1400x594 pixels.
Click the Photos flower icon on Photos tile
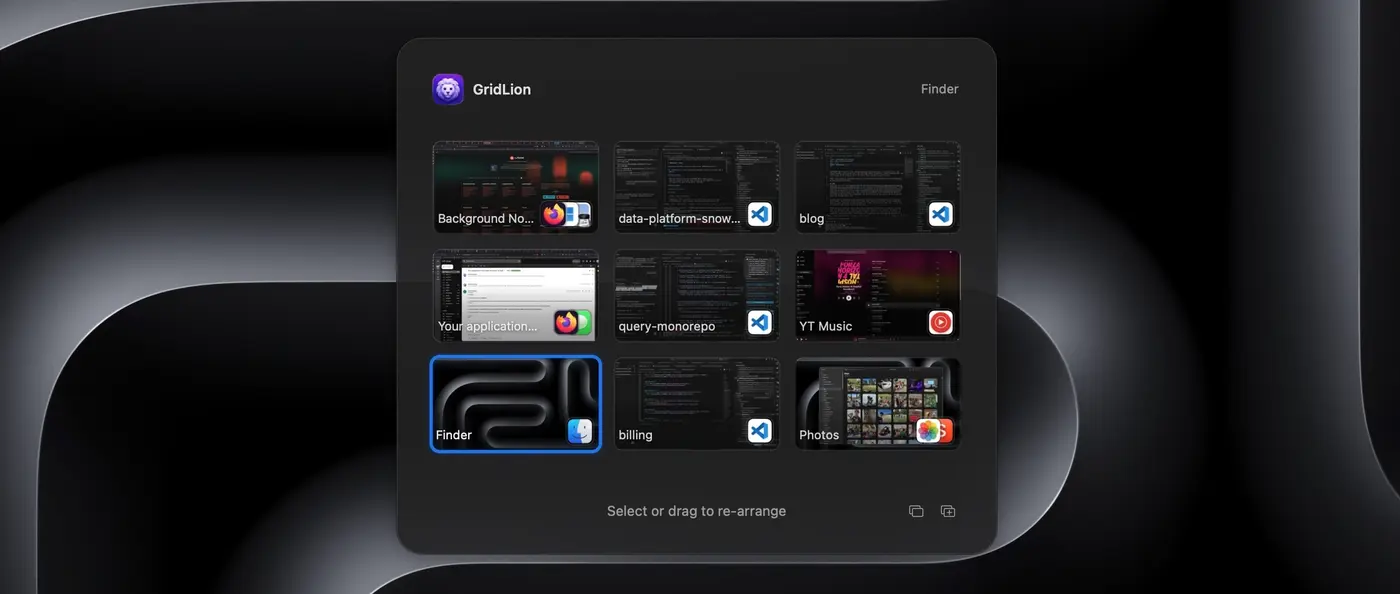(929, 431)
